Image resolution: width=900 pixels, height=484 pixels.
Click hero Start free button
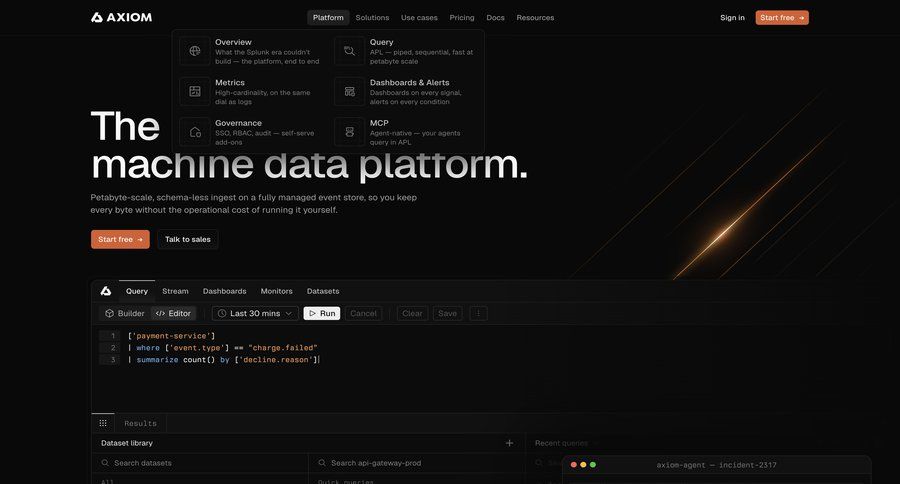[x=120, y=239]
